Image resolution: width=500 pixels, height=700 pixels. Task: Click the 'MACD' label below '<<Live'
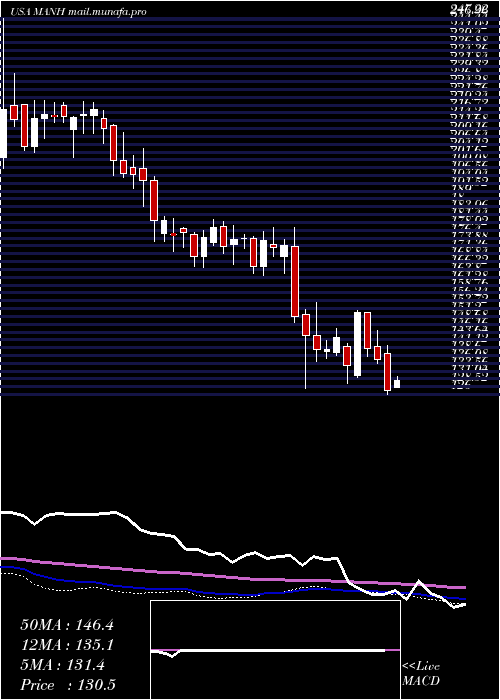point(420,681)
